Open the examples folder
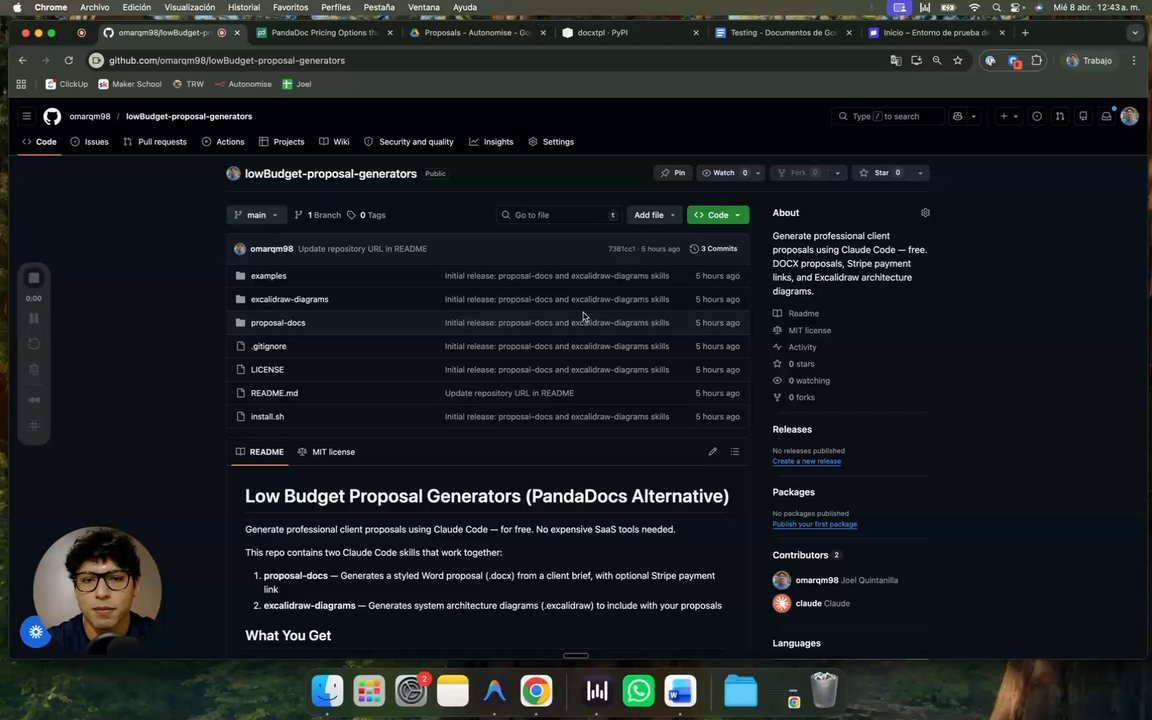1152x720 pixels. pyautogui.click(x=268, y=276)
